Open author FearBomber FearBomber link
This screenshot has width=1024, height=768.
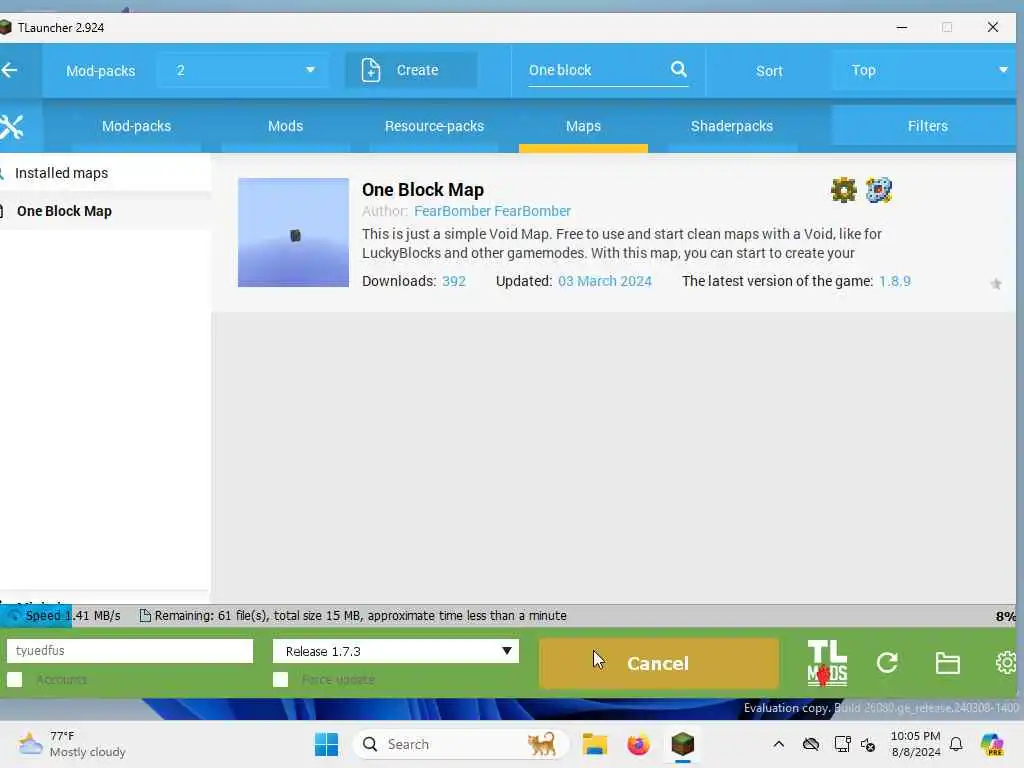pyautogui.click(x=492, y=211)
